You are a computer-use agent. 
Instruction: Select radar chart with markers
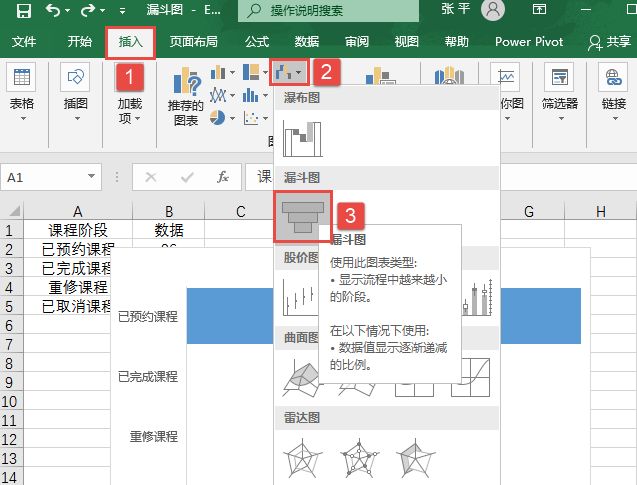click(359, 460)
